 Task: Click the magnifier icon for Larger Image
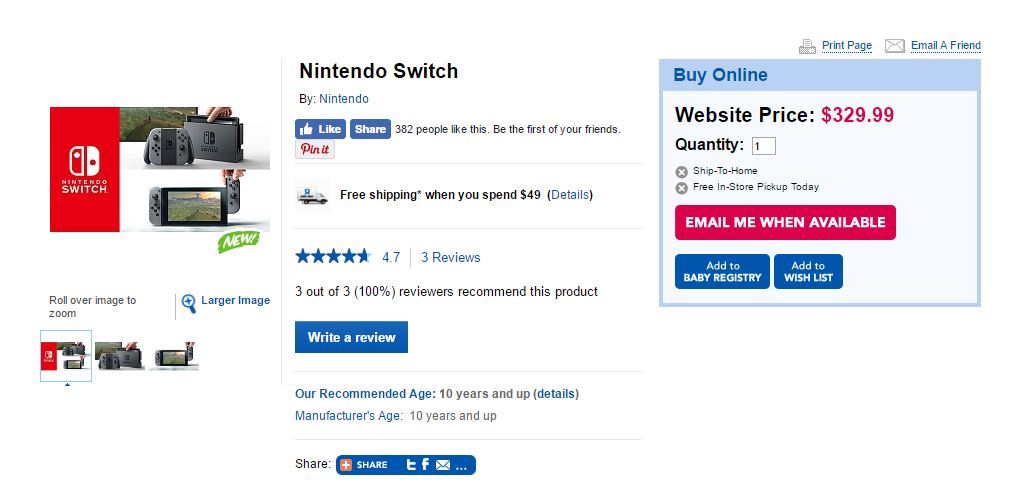188,303
